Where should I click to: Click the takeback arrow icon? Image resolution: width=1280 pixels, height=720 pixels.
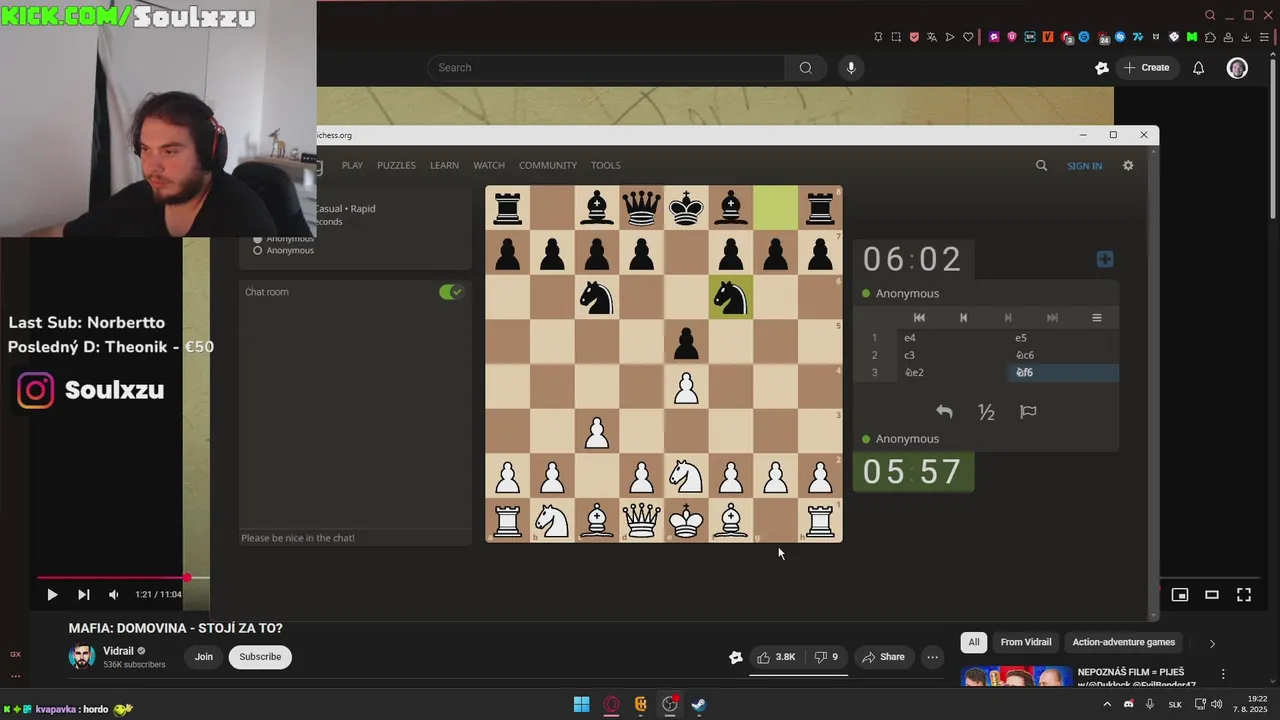click(944, 412)
